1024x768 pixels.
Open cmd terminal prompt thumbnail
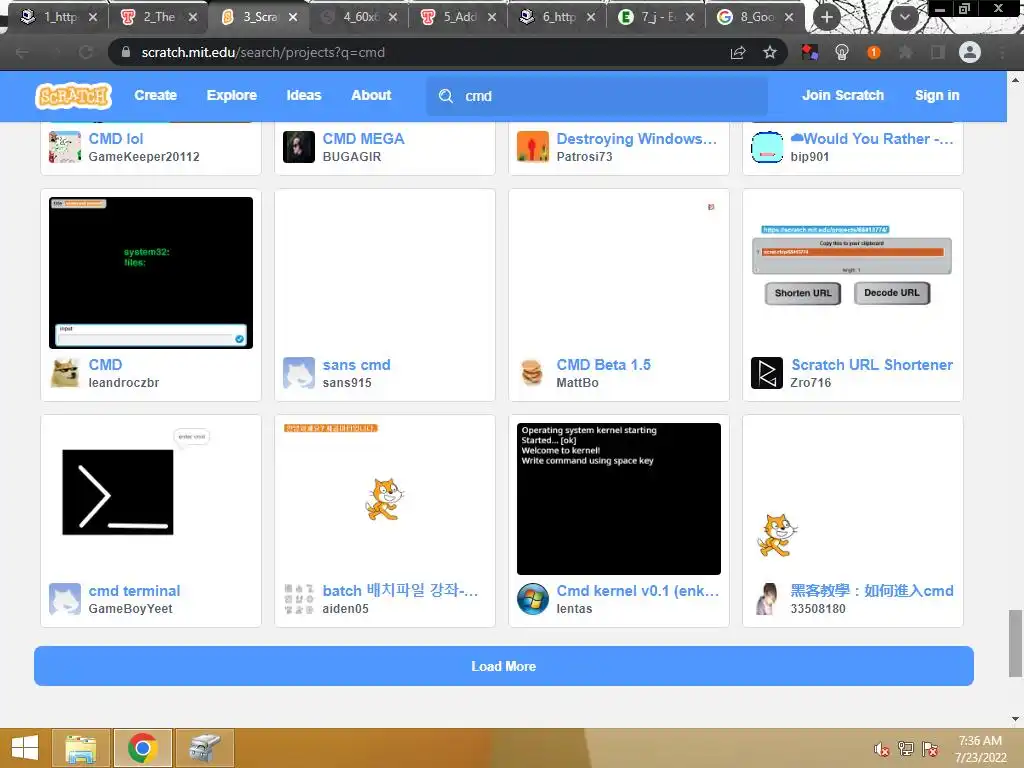coord(151,499)
